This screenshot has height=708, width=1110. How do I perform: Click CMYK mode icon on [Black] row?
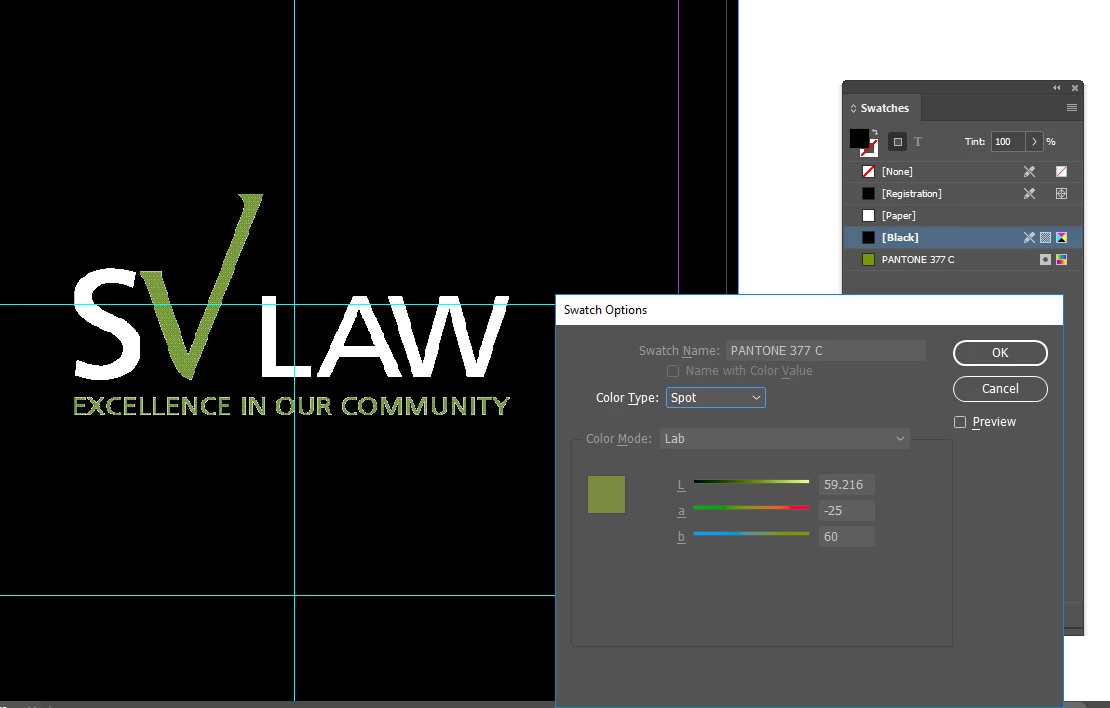pos(1061,237)
